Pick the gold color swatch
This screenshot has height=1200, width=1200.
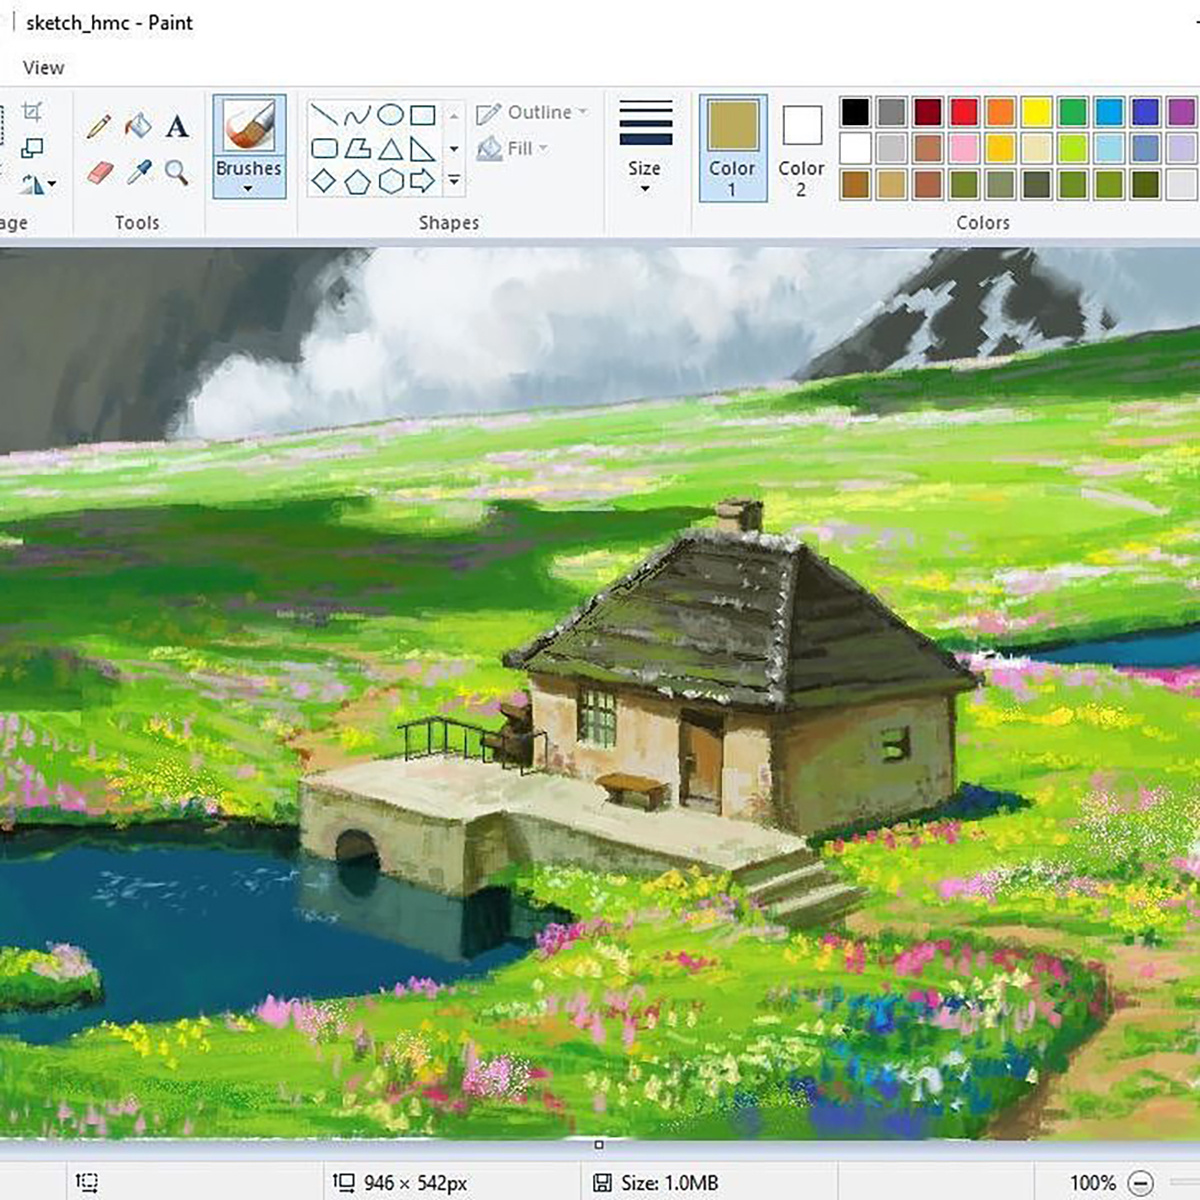(x=1000, y=148)
